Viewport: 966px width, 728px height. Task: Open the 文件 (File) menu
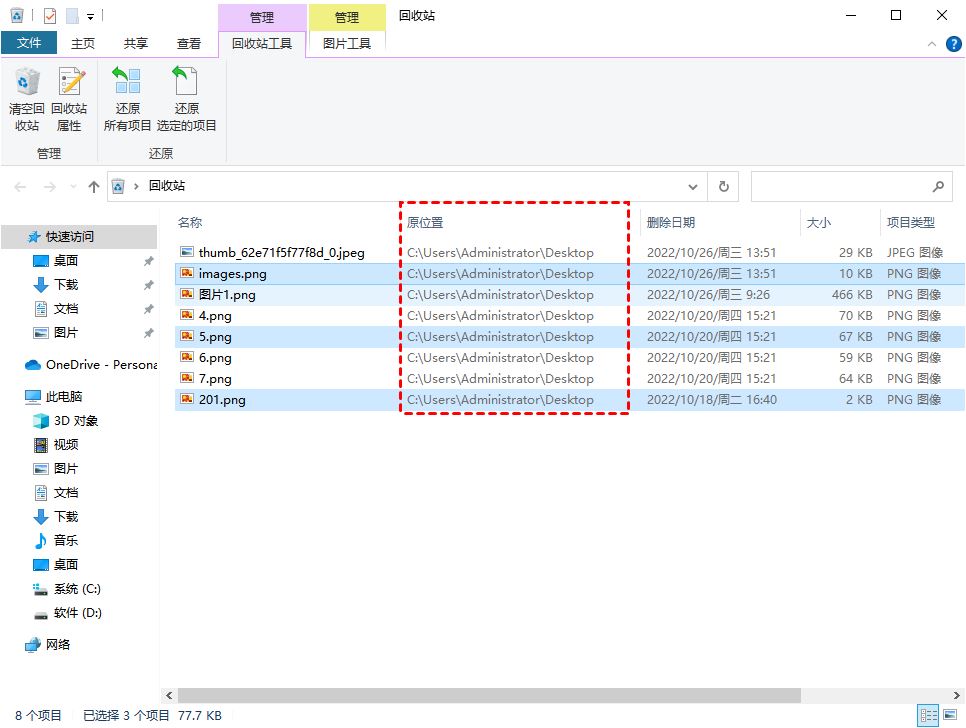[29, 43]
